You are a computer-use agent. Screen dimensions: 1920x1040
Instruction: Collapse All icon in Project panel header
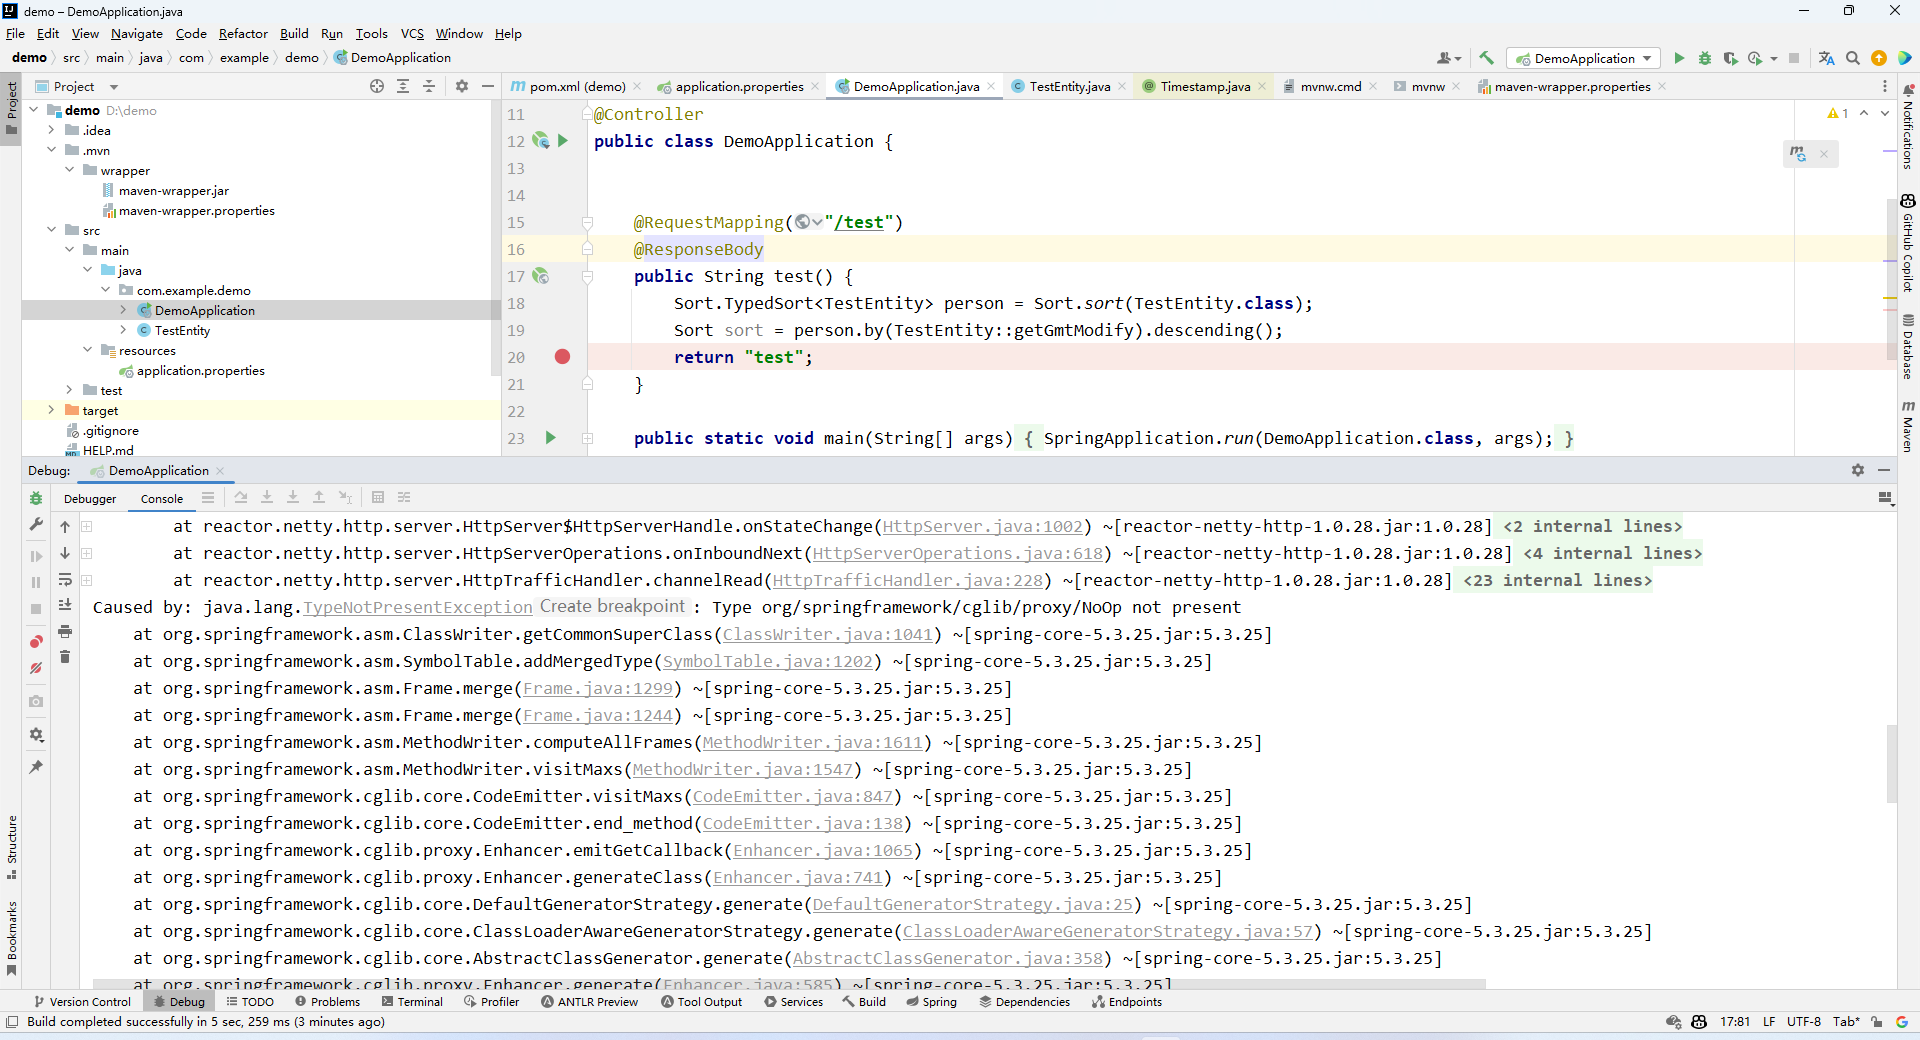429,86
